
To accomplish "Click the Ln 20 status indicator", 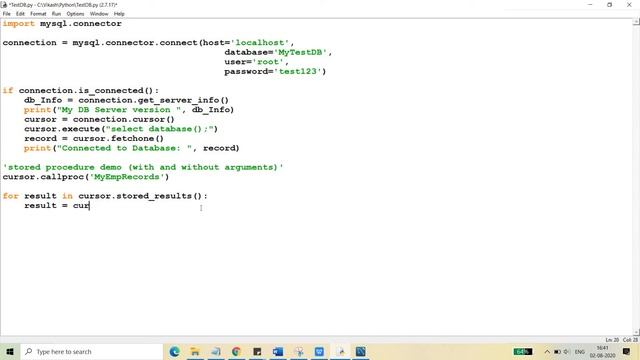I will [612, 340].
